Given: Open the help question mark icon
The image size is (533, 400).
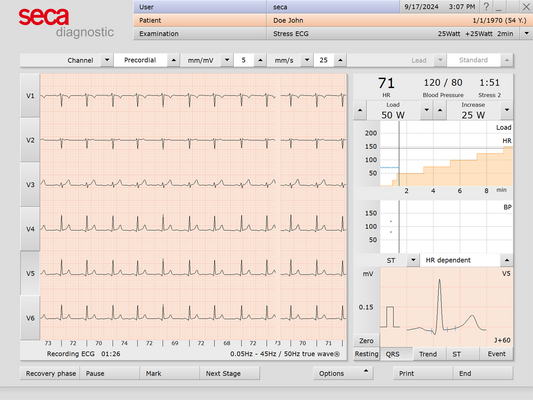Looking at the screenshot, I should click(x=486, y=6).
